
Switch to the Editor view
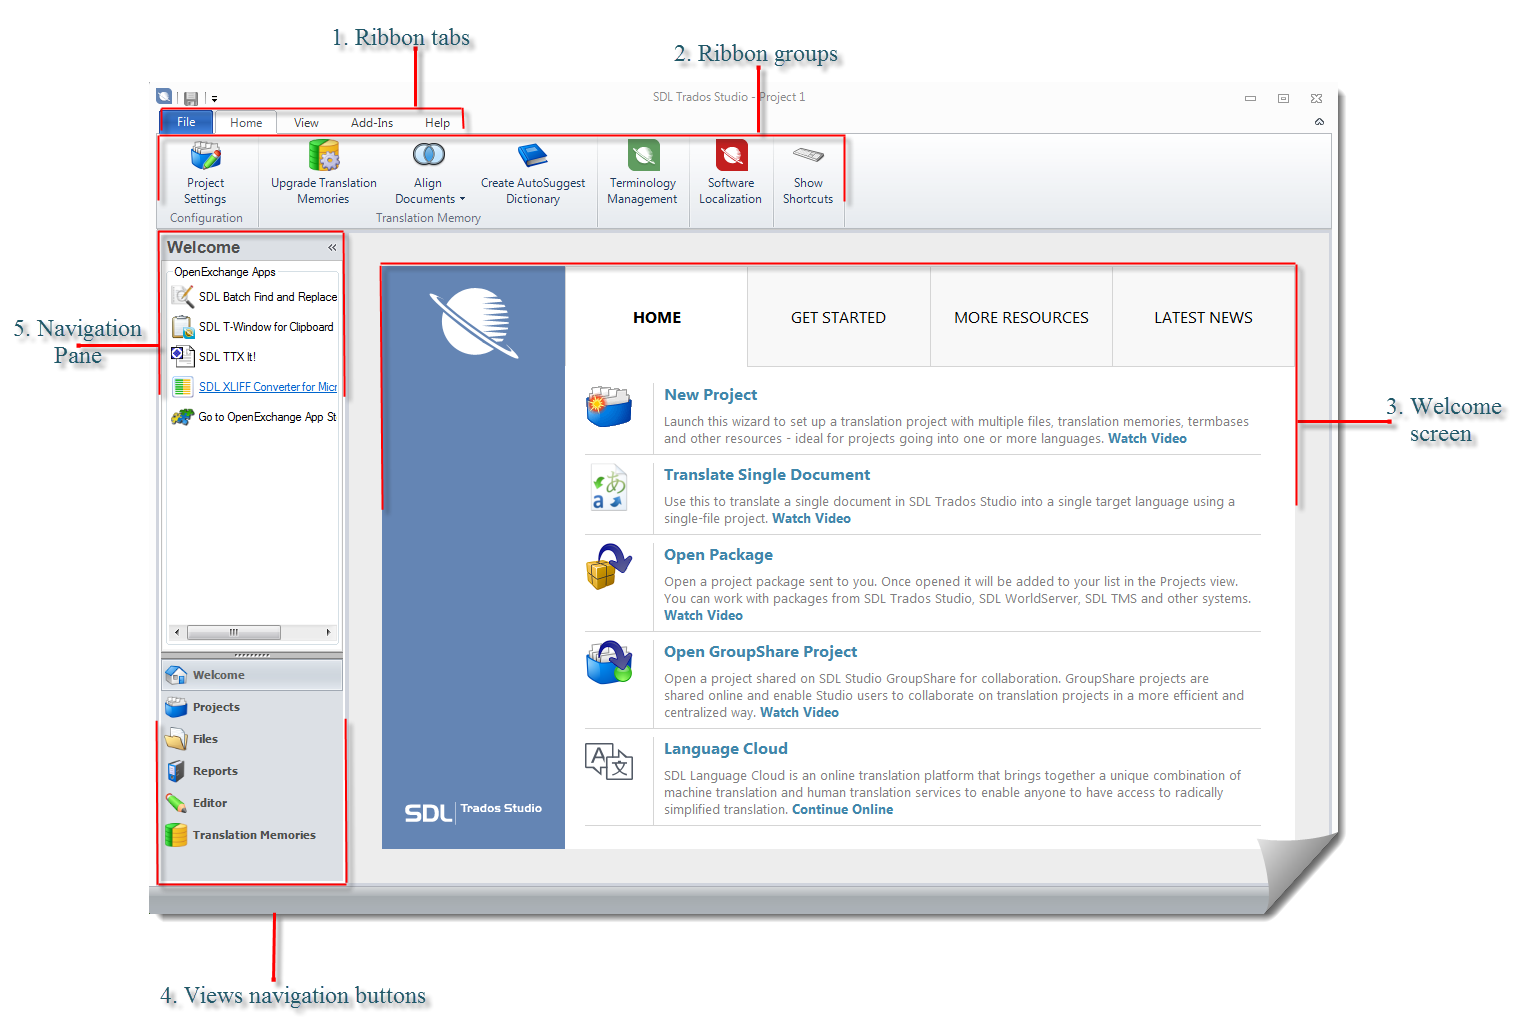coord(252,803)
